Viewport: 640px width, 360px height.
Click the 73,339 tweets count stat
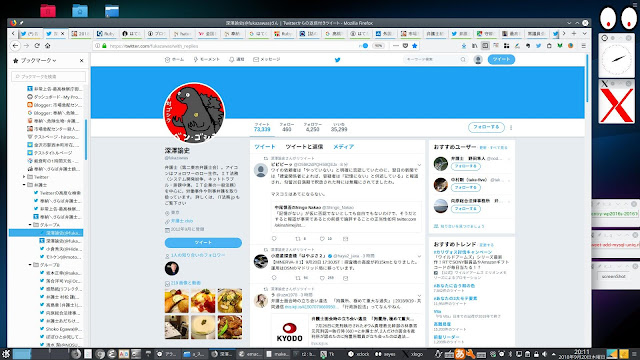pos(262,127)
